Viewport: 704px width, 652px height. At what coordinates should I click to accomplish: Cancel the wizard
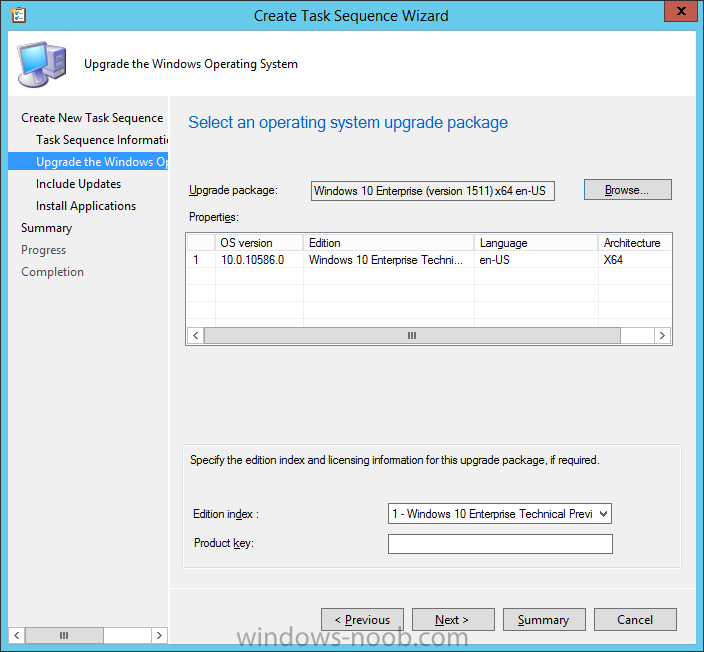635,620
